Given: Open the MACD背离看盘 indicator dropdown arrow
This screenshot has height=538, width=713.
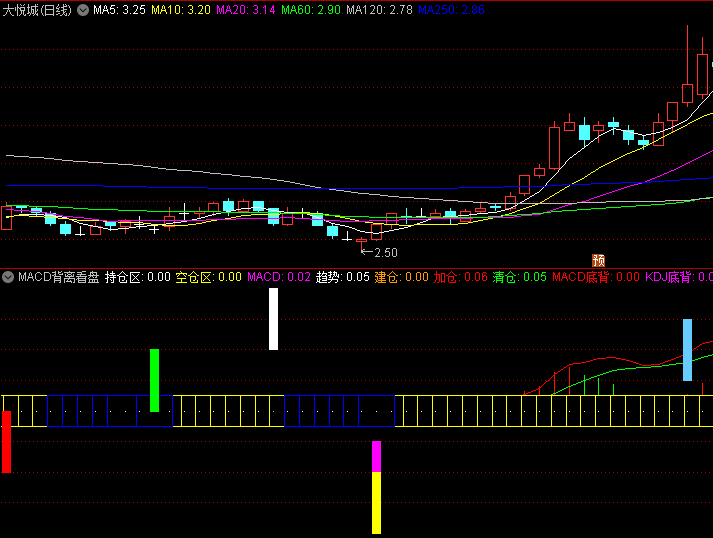Looking at the screenshot, I should click(8, 277).
